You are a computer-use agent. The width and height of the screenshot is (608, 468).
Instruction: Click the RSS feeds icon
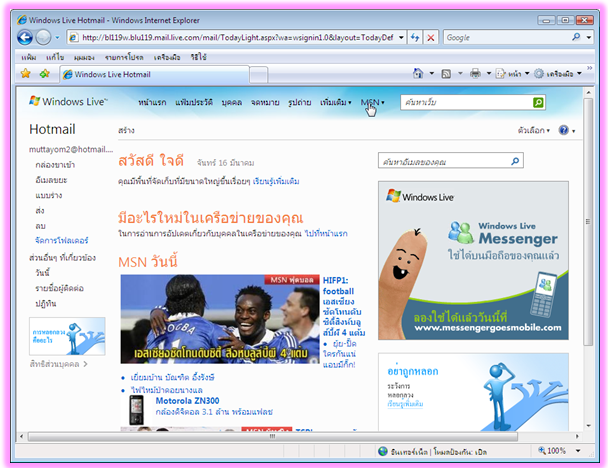[446, 74]
